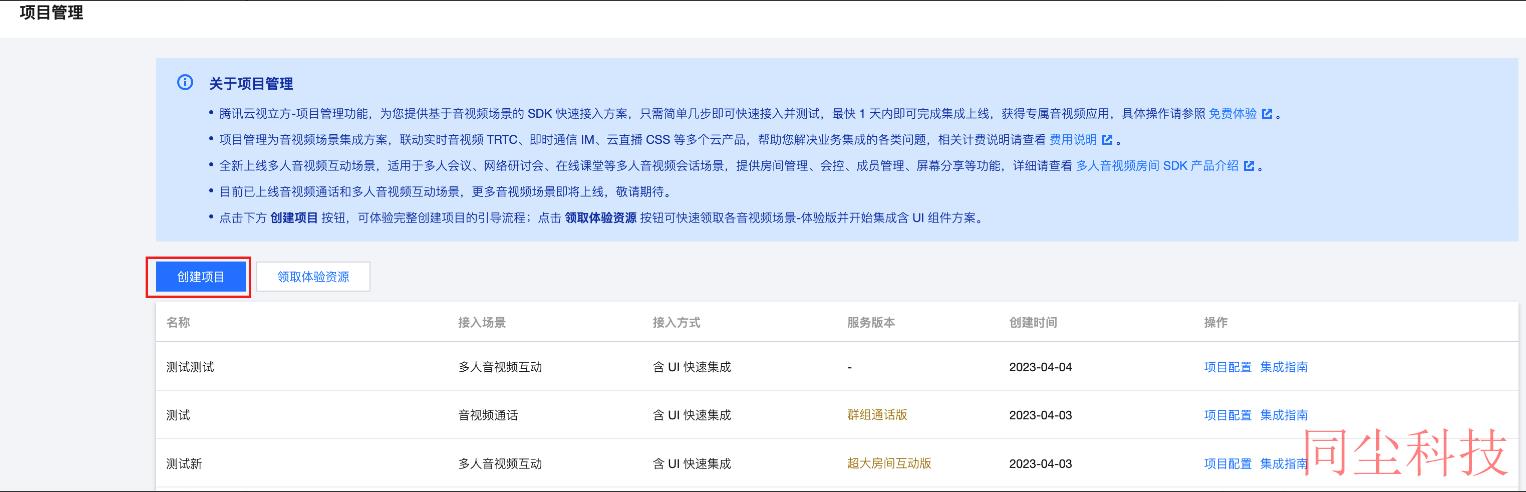The width and height of the screenshot is (1526, 492).
Task: Click 音视频通话 scenario cell
Action: 488,415
